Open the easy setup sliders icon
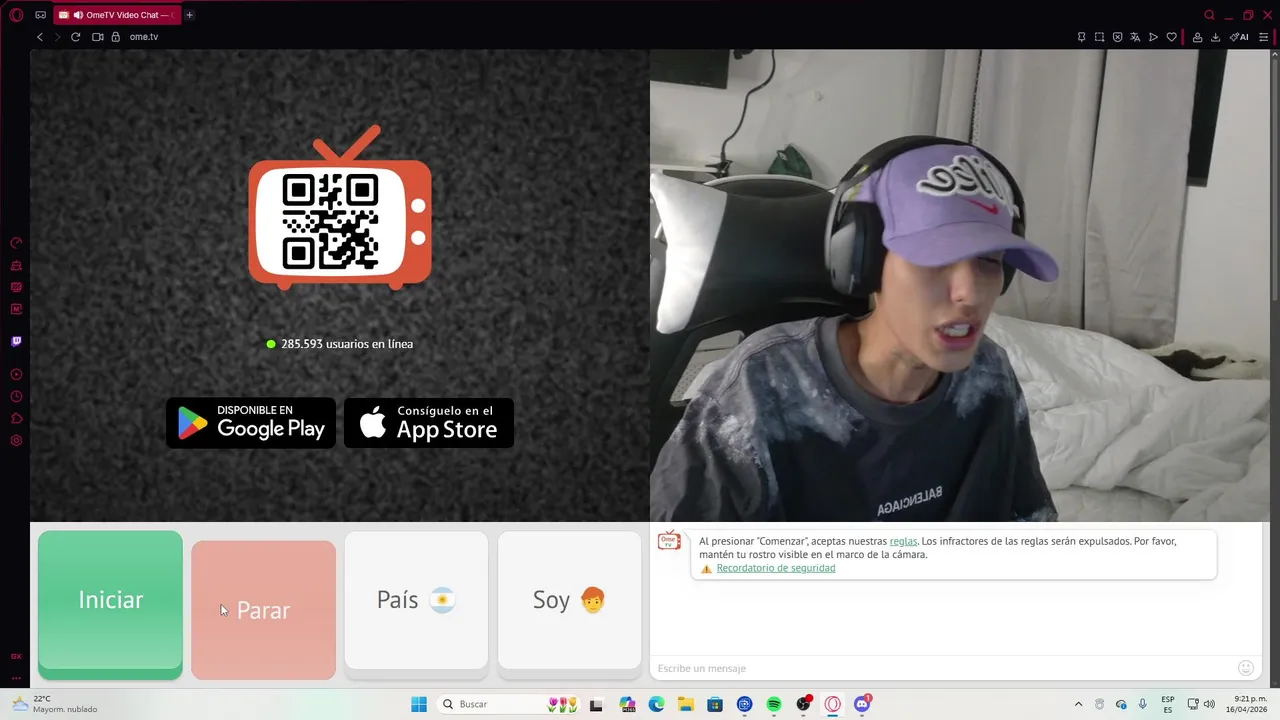1280x720 pixels. point(1264,37)
